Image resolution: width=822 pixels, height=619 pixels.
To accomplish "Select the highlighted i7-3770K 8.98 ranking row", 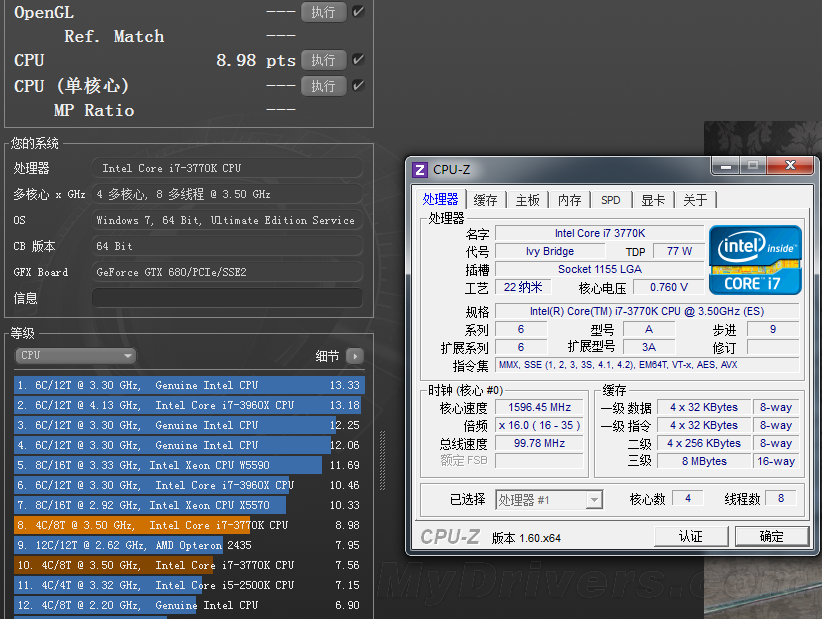I will (188, 525).
